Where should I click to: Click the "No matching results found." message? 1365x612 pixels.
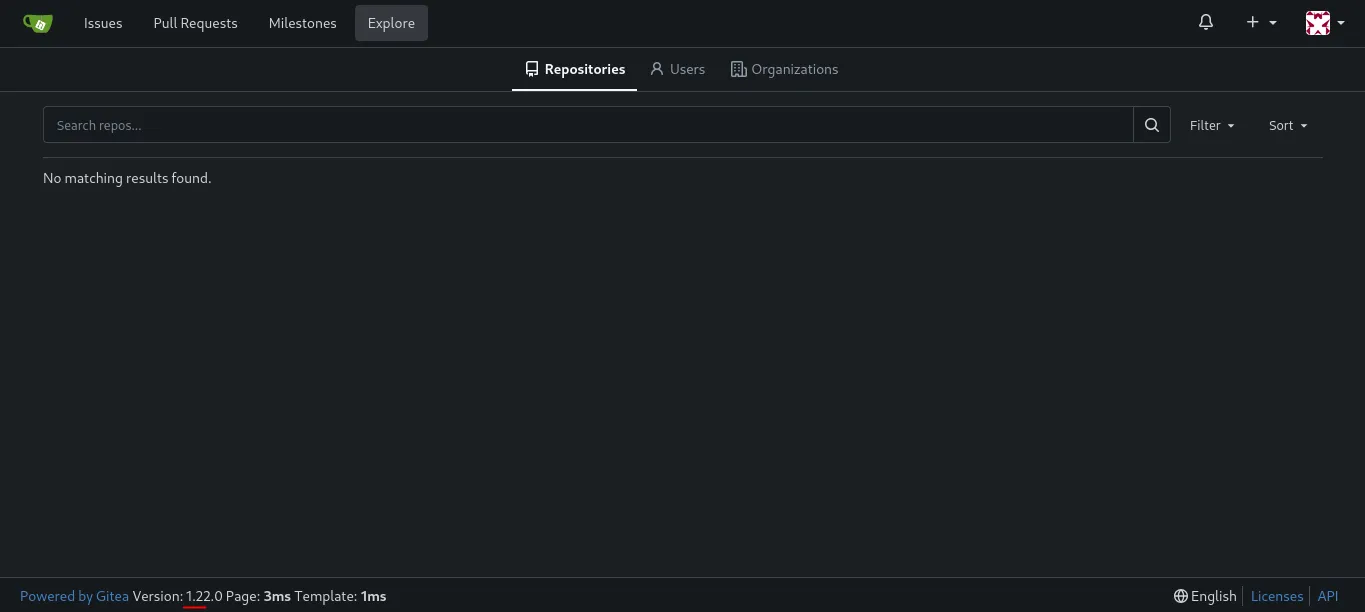pyautogui.click(x=127, y=178)
